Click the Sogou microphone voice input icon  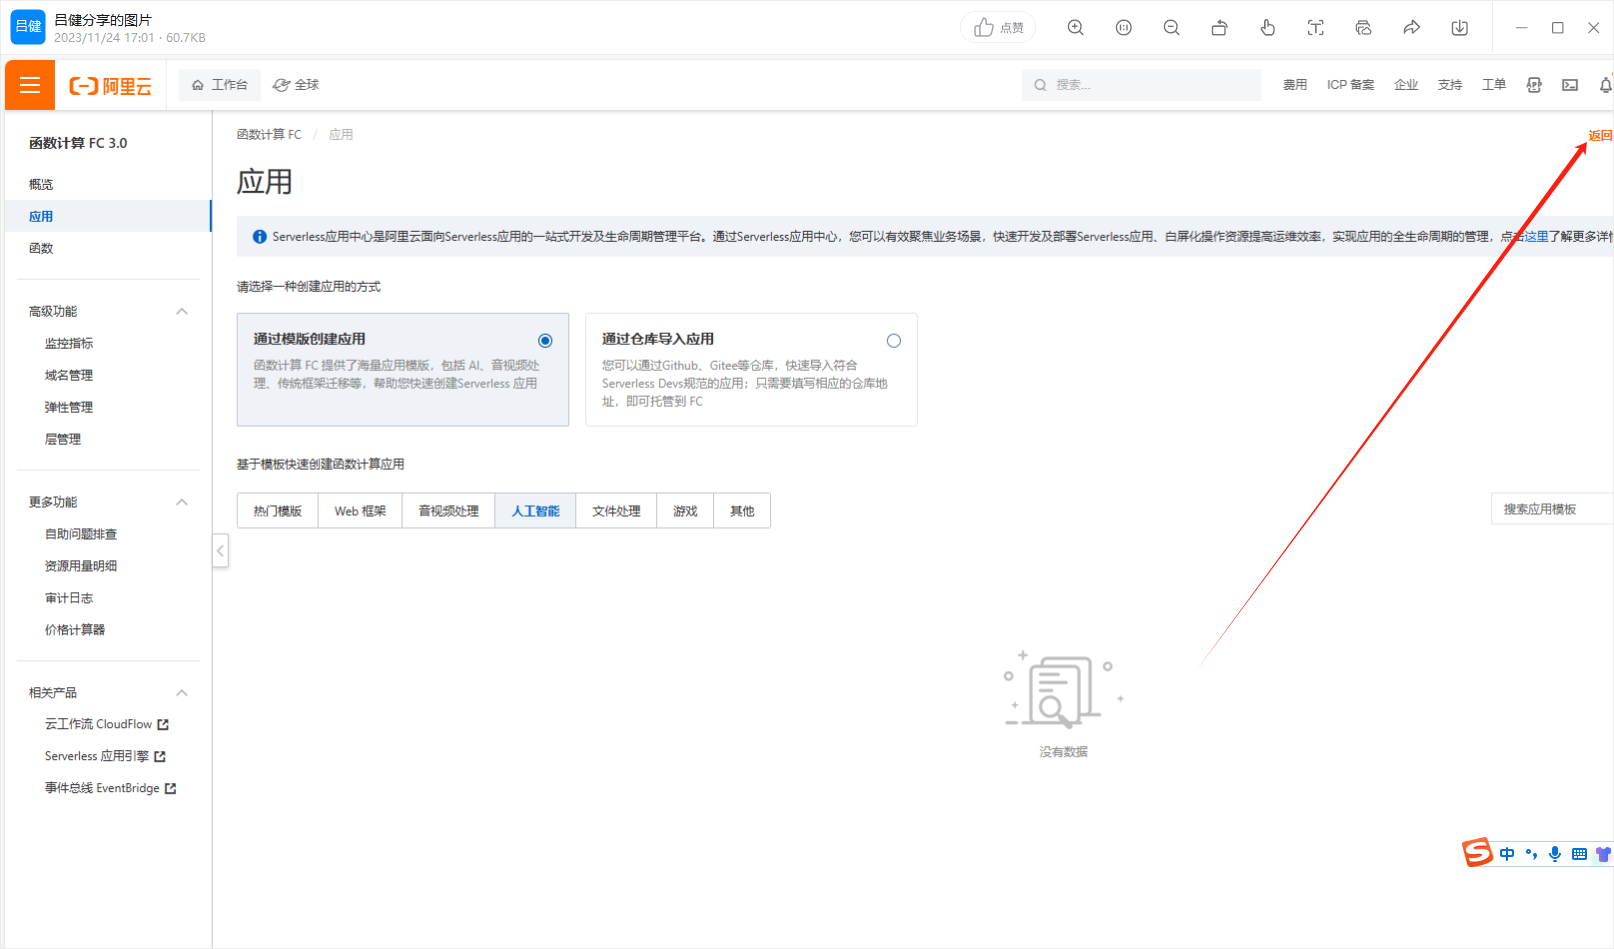click(x=1555, y=854)
